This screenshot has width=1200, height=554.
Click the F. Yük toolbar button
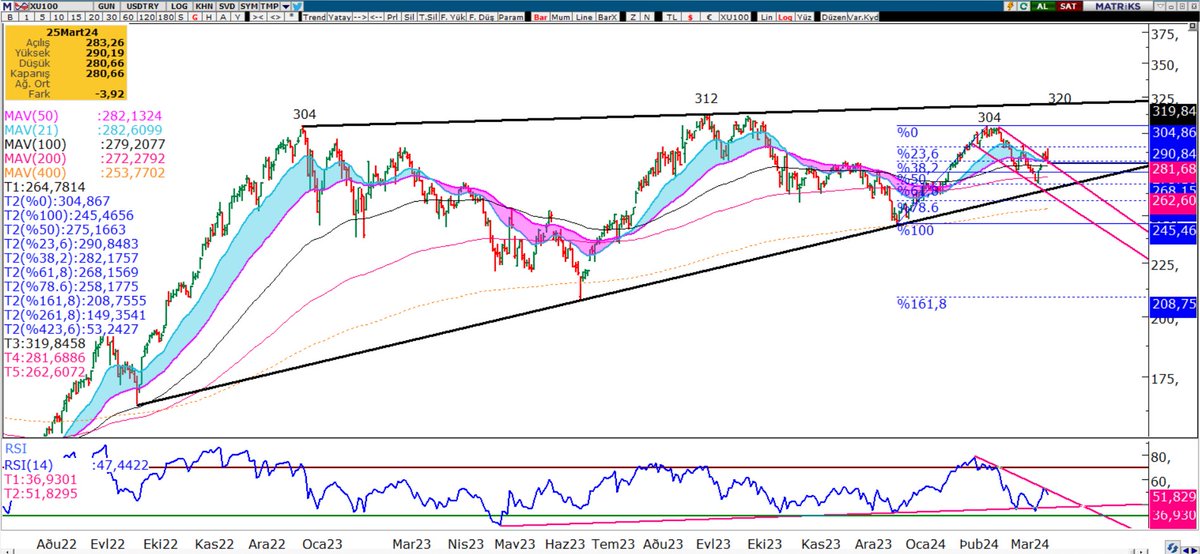pos(453,17)
